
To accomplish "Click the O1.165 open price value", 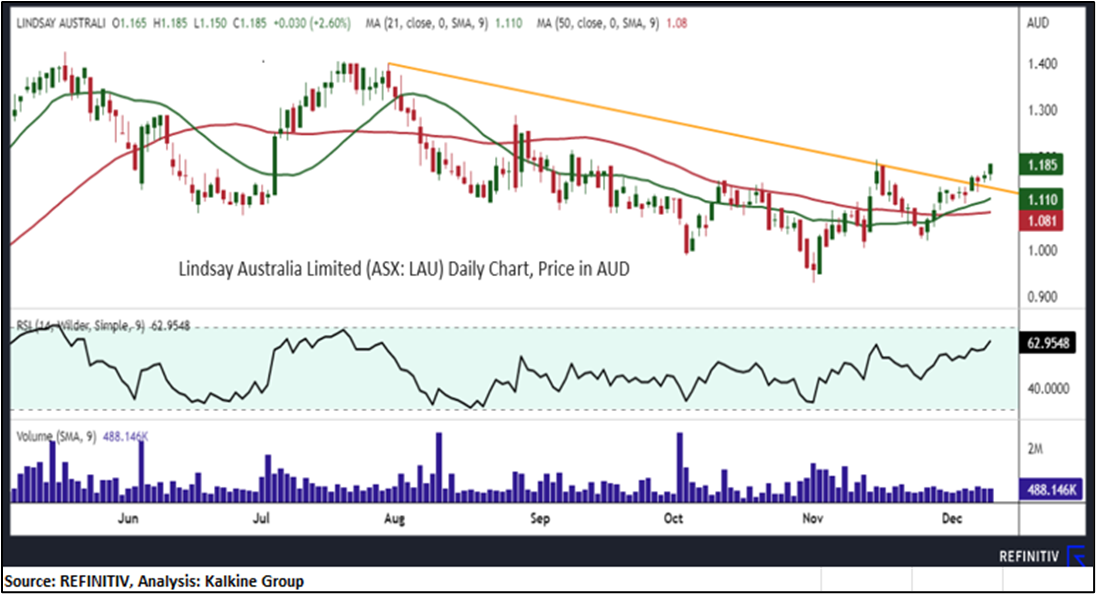I will pos(129,23).
